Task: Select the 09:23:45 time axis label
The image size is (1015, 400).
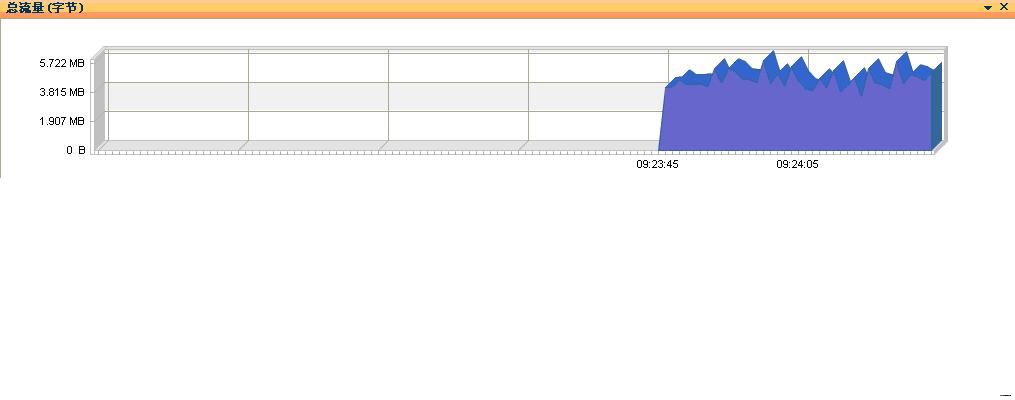Action: click(x=657, y=164)
